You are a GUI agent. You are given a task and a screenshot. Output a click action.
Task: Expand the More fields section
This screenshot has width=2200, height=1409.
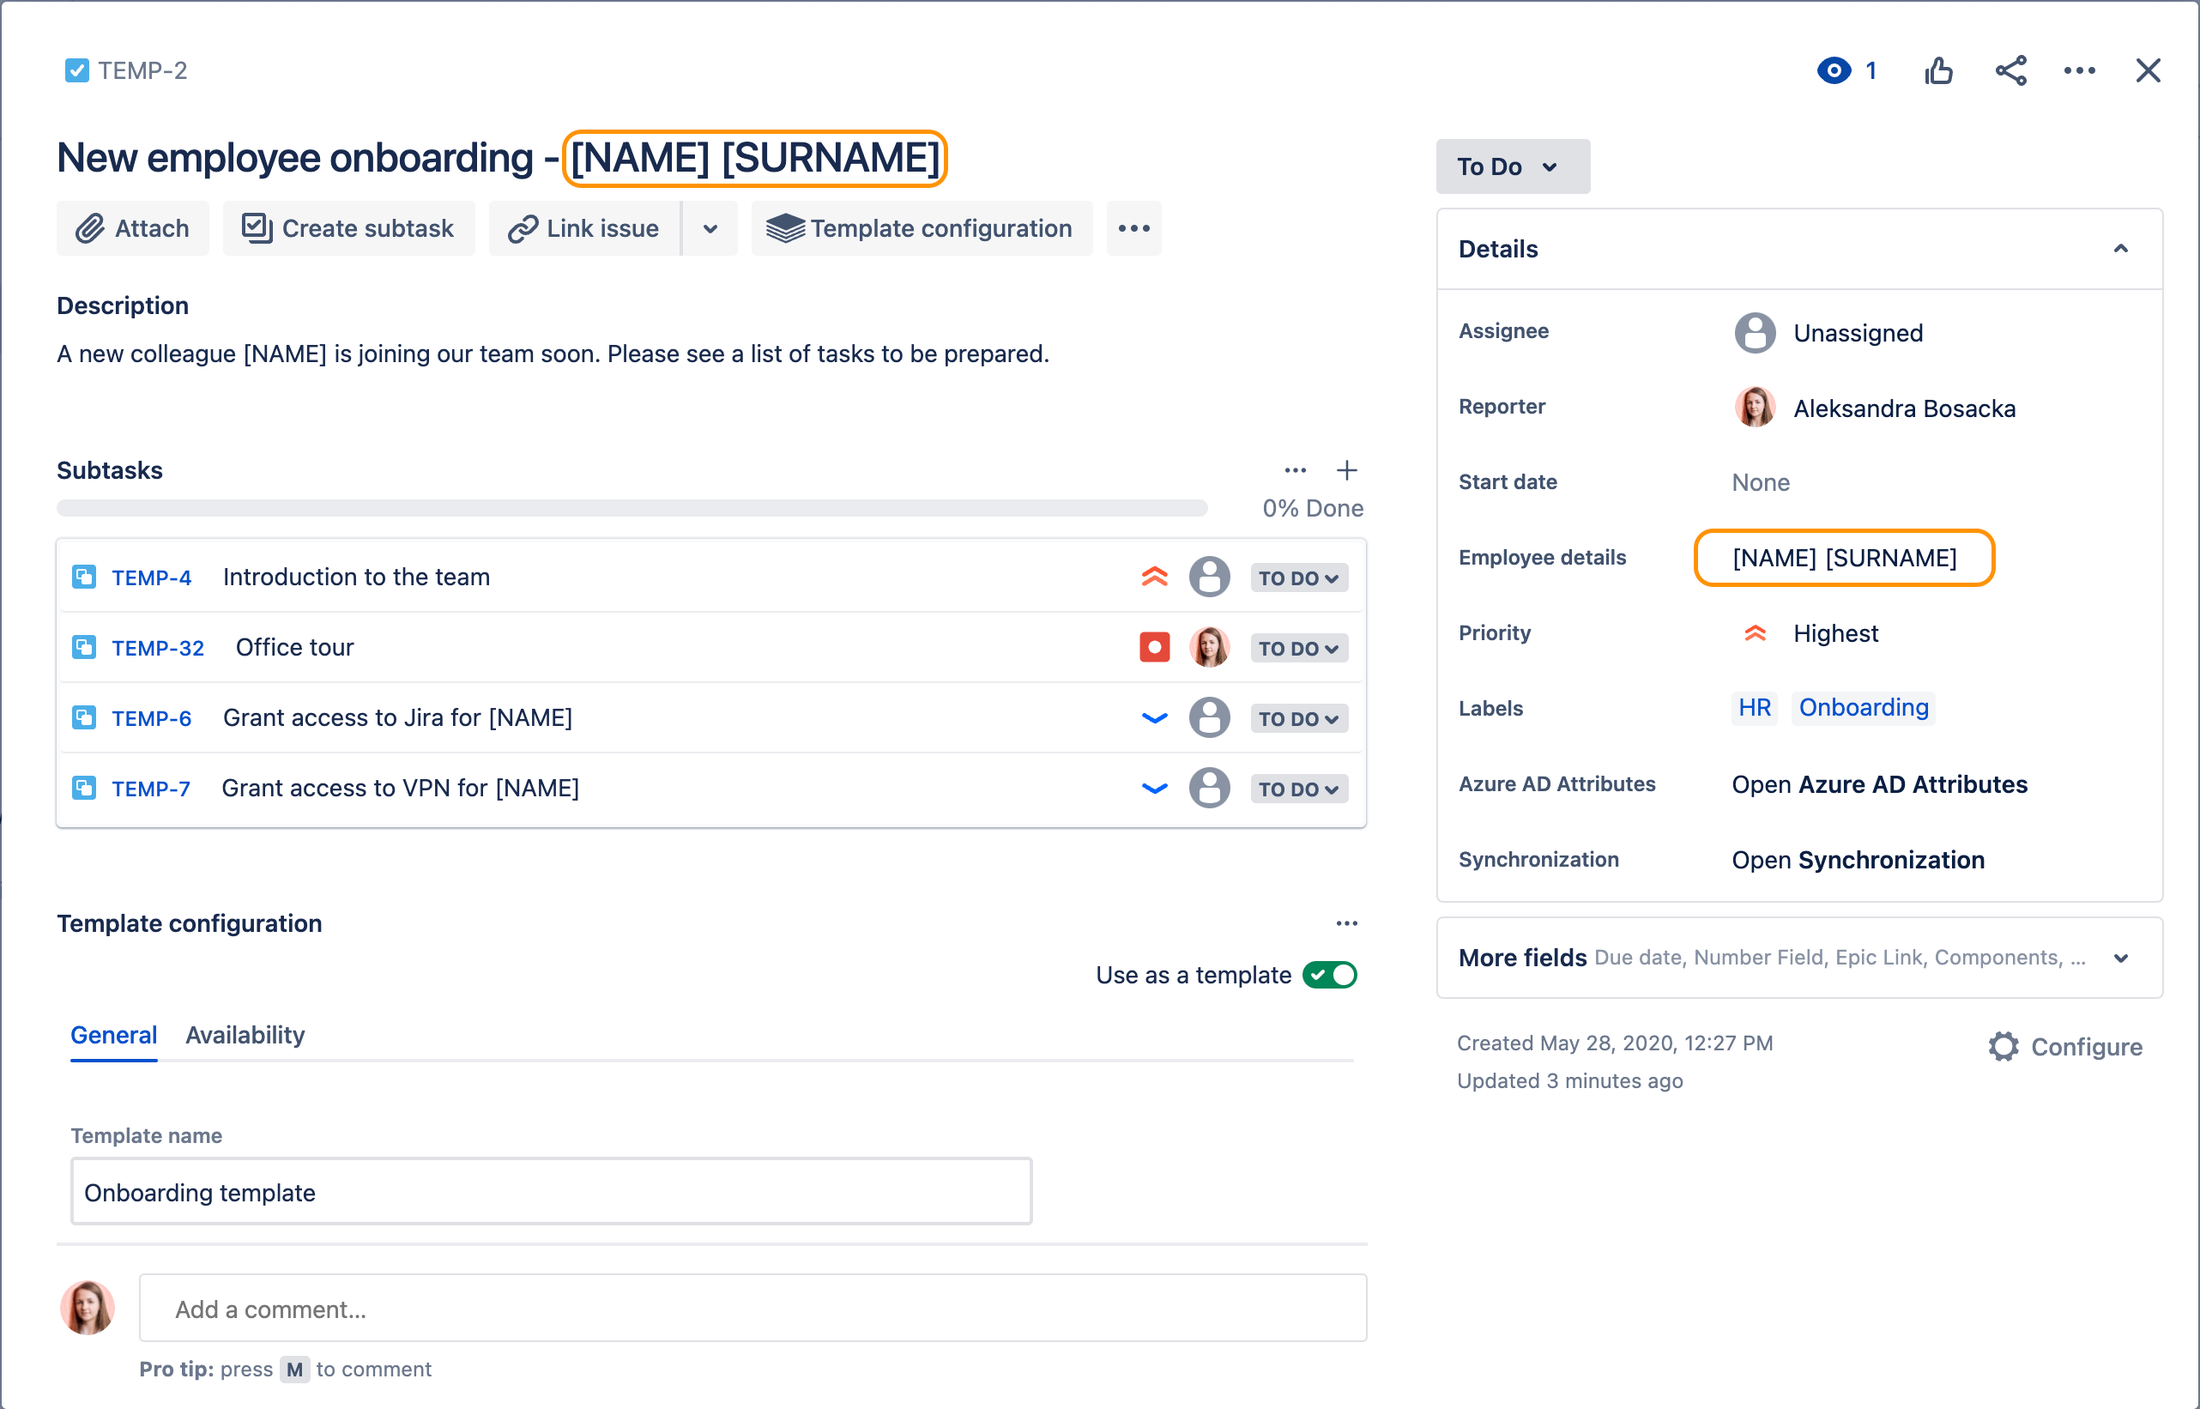click(1799, 957)
